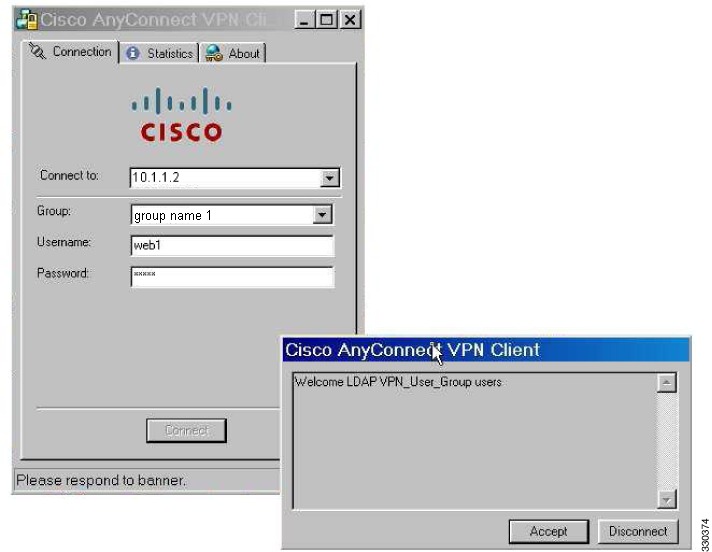
Task: Switch to the Statistics tab
Action: [x=159, y=54]
